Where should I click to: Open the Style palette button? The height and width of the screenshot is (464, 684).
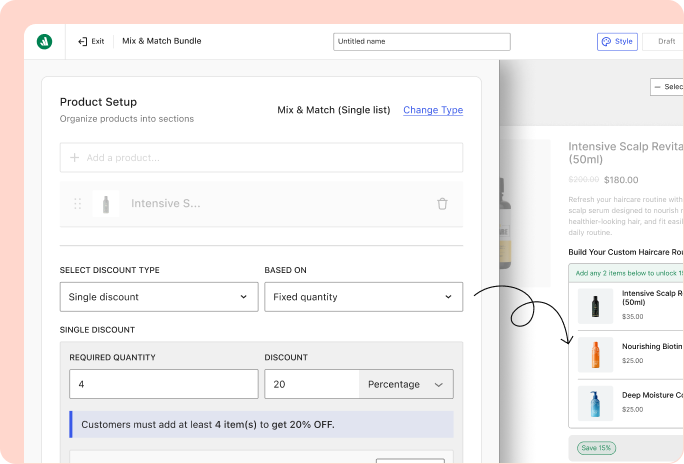[x=617, y=41]
